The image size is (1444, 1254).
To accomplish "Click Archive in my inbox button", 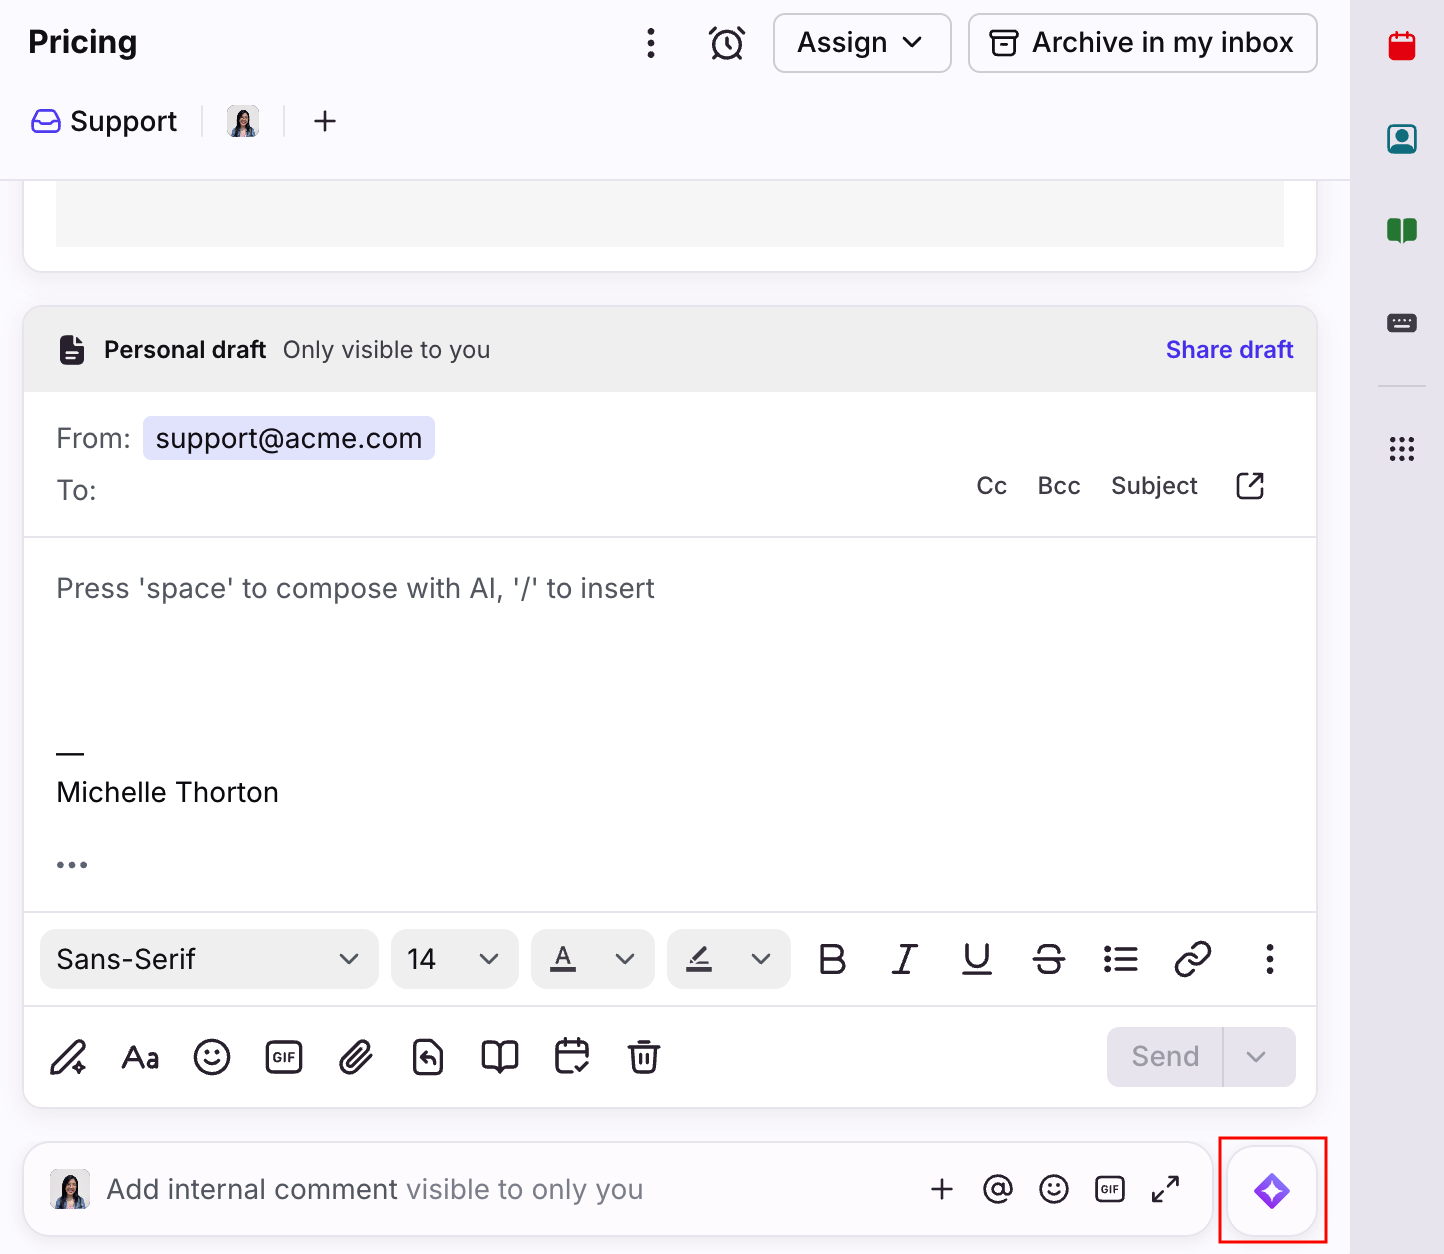I will pyautogui.click(x=1142, y=43).
